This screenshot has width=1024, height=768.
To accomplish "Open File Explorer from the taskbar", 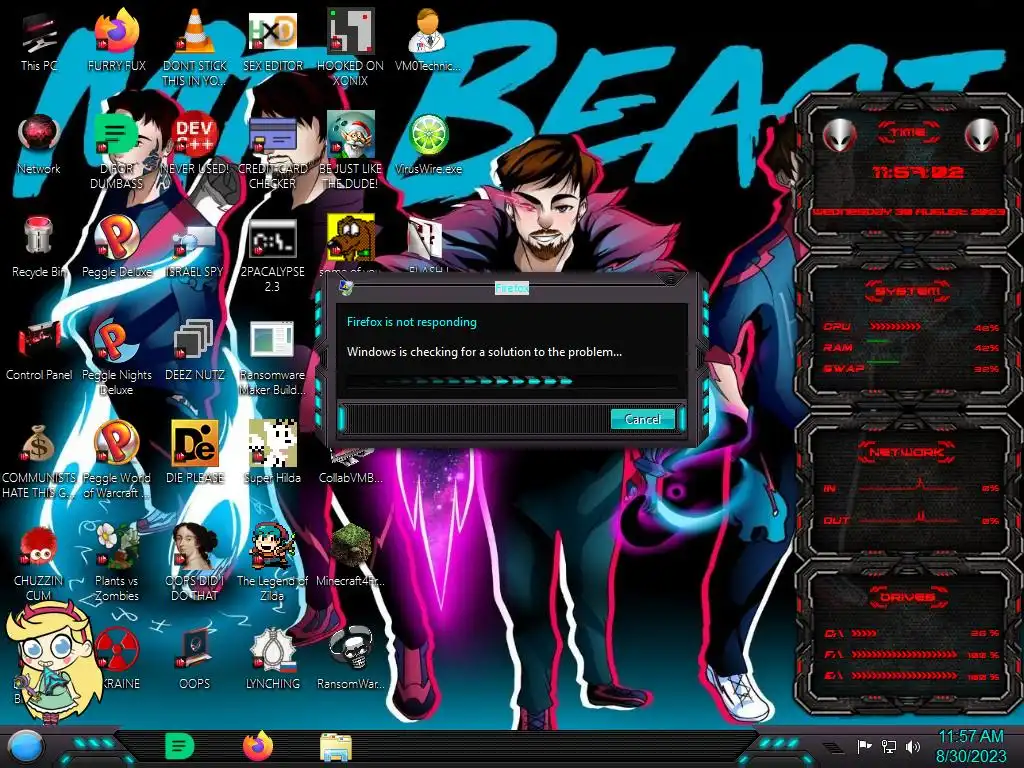I will (336, 747).
